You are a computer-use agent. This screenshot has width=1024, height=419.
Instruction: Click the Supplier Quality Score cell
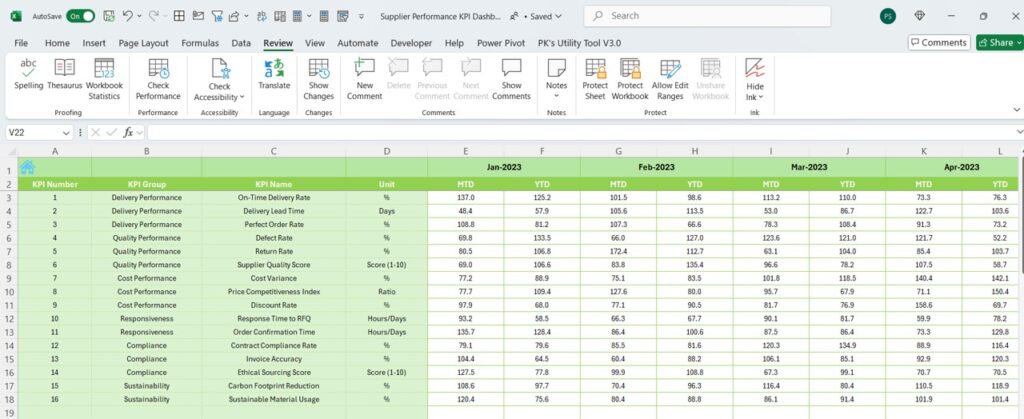coord(274,265)
